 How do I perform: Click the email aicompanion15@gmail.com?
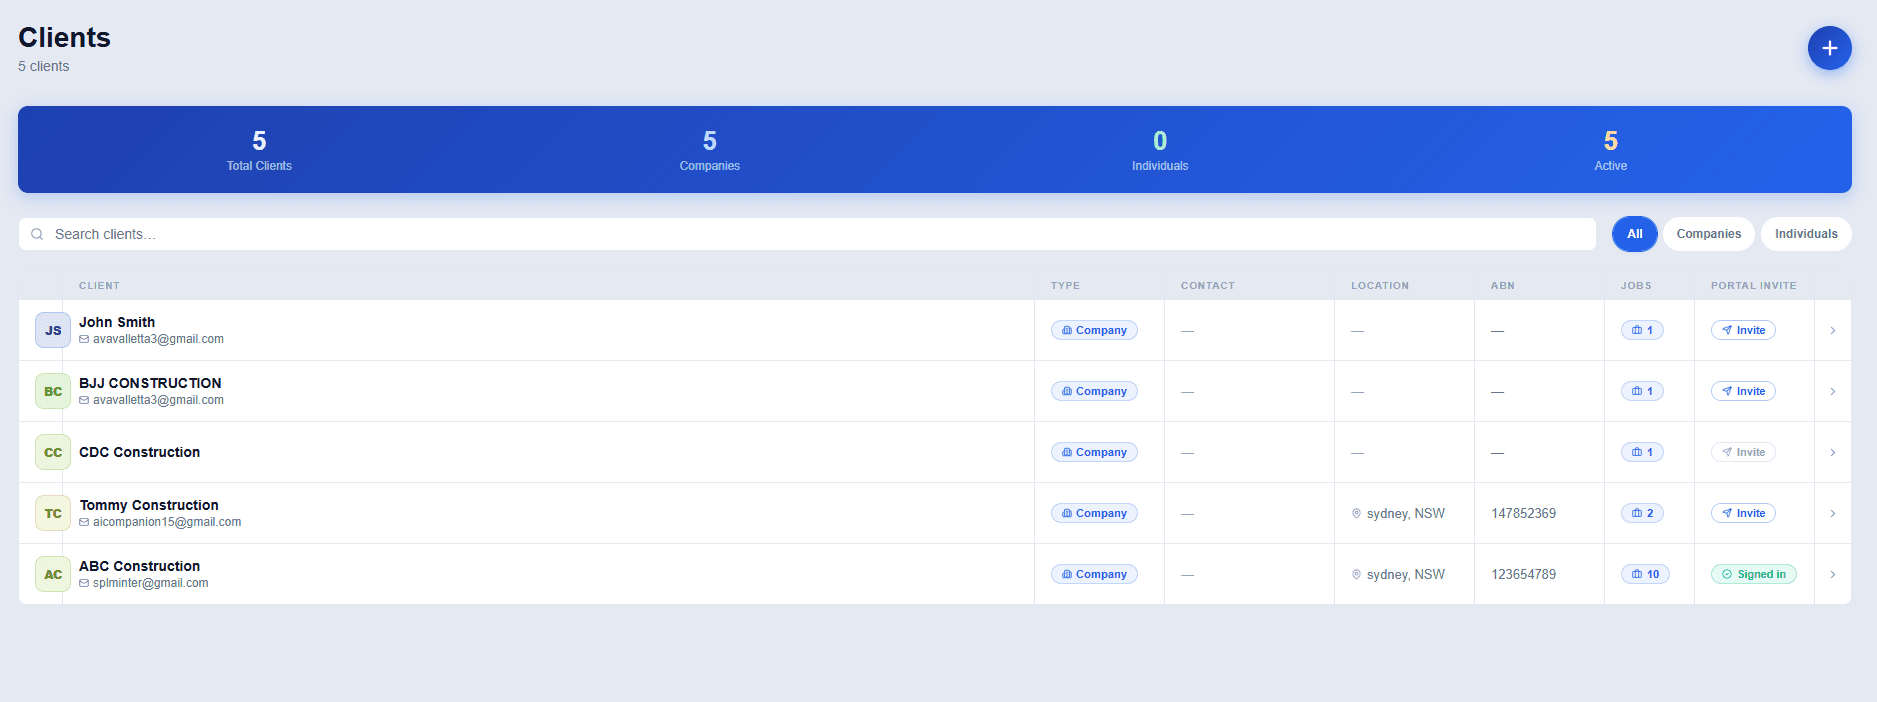tap(167, 522)
